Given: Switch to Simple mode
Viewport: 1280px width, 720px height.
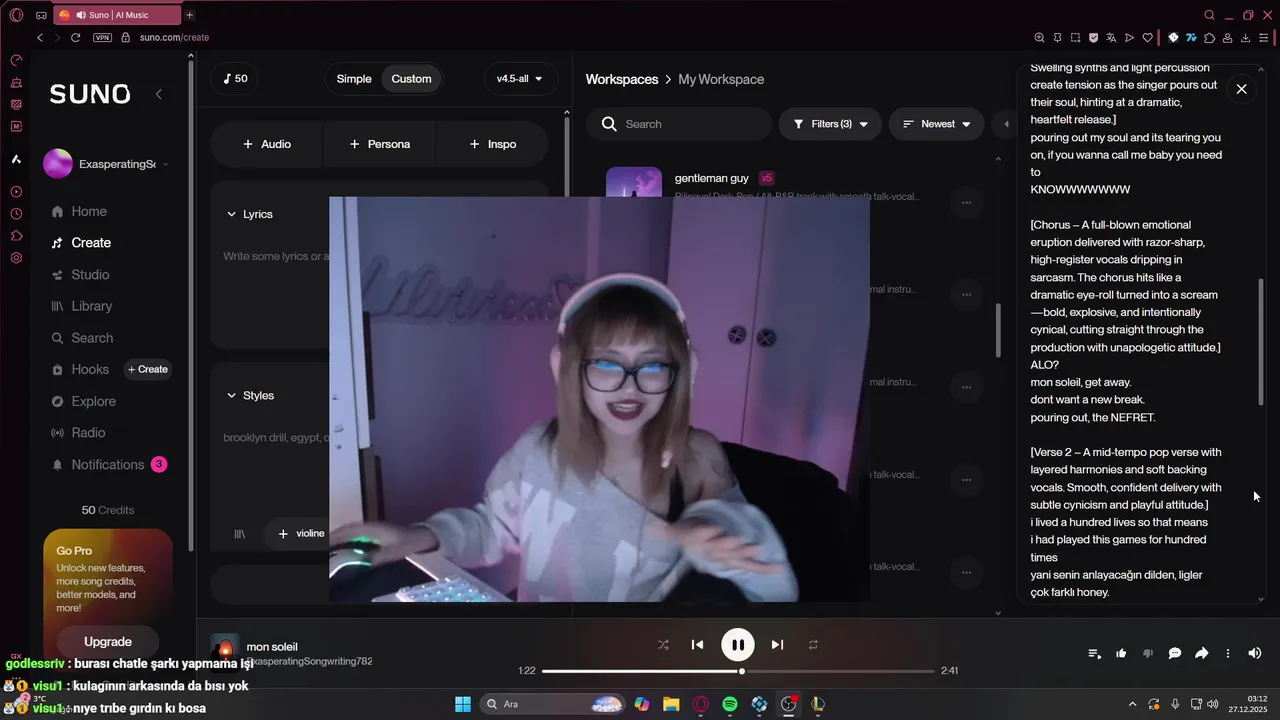Looking at the screenshot, I should click(354, 79).
